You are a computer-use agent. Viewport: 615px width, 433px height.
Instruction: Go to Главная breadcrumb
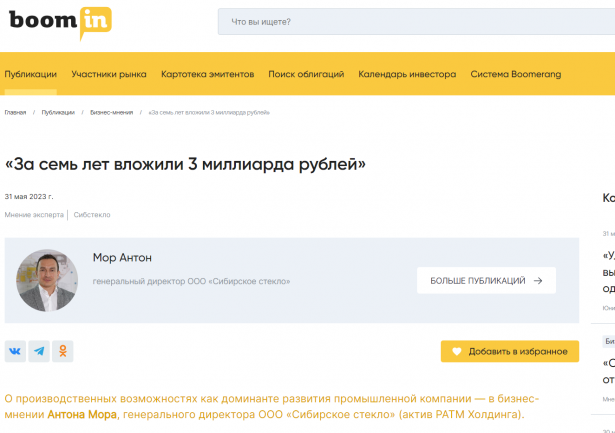click(15, 113)
